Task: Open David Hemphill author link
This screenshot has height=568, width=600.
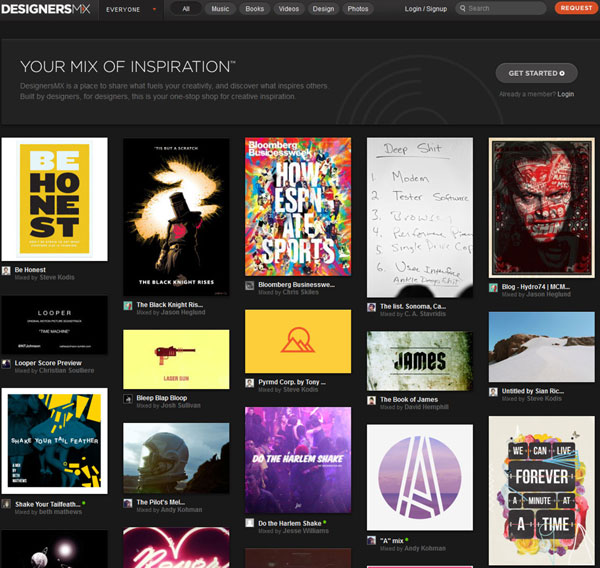Action: coord(426,407)
